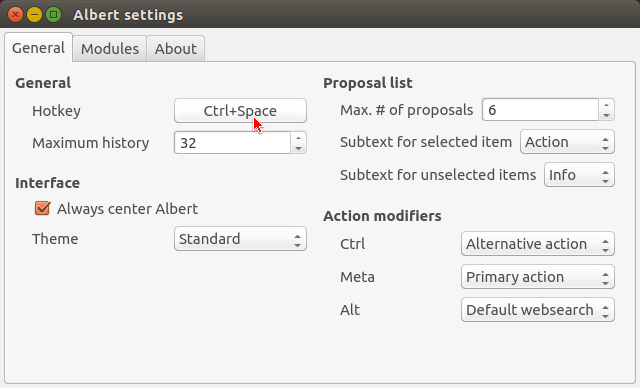The image size is (640, 388).
Task: Focus the Maximum history number field
Action: 232,143
